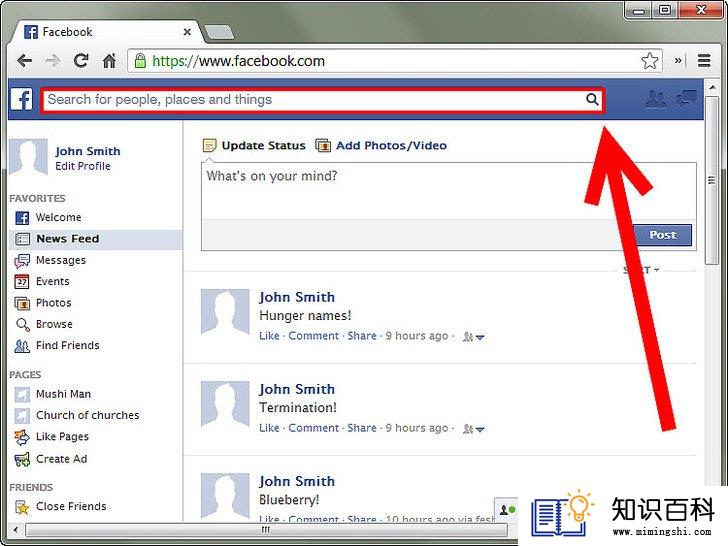Comment on the Termination post

point(313,428)
